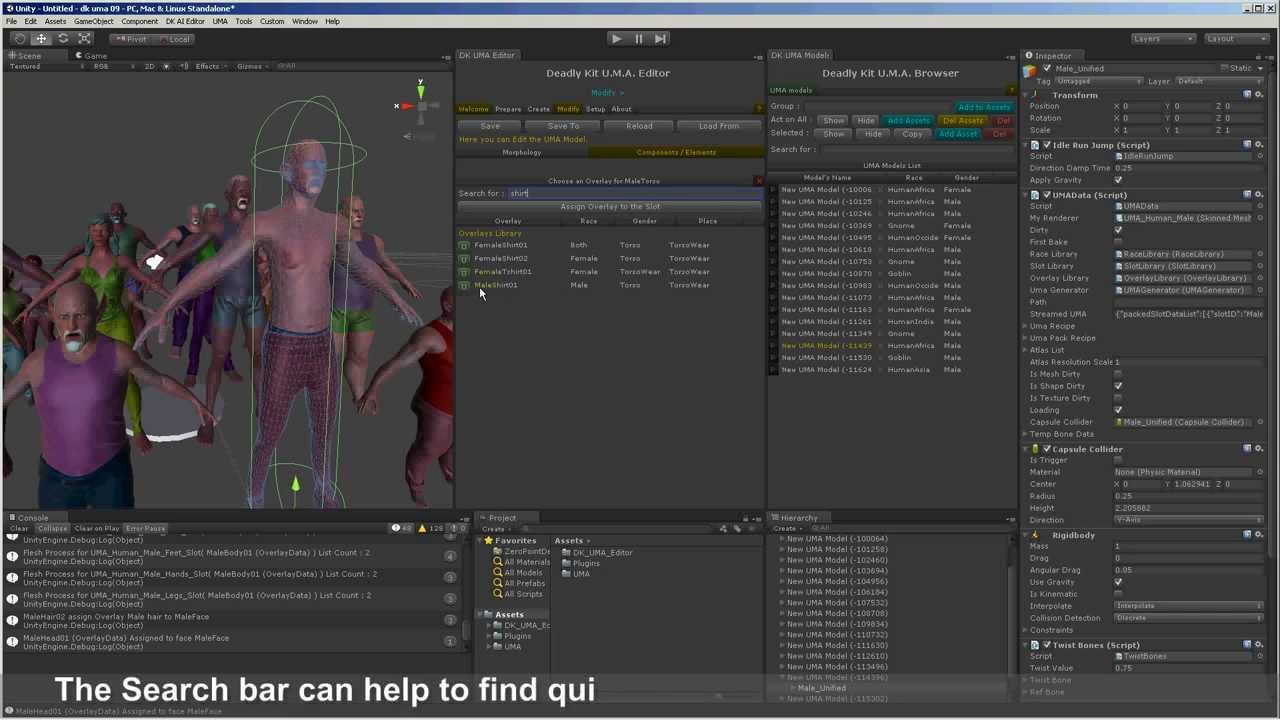
Task: Select the FemaleShirt01 overlay row
Action: (x=610, y=245)
